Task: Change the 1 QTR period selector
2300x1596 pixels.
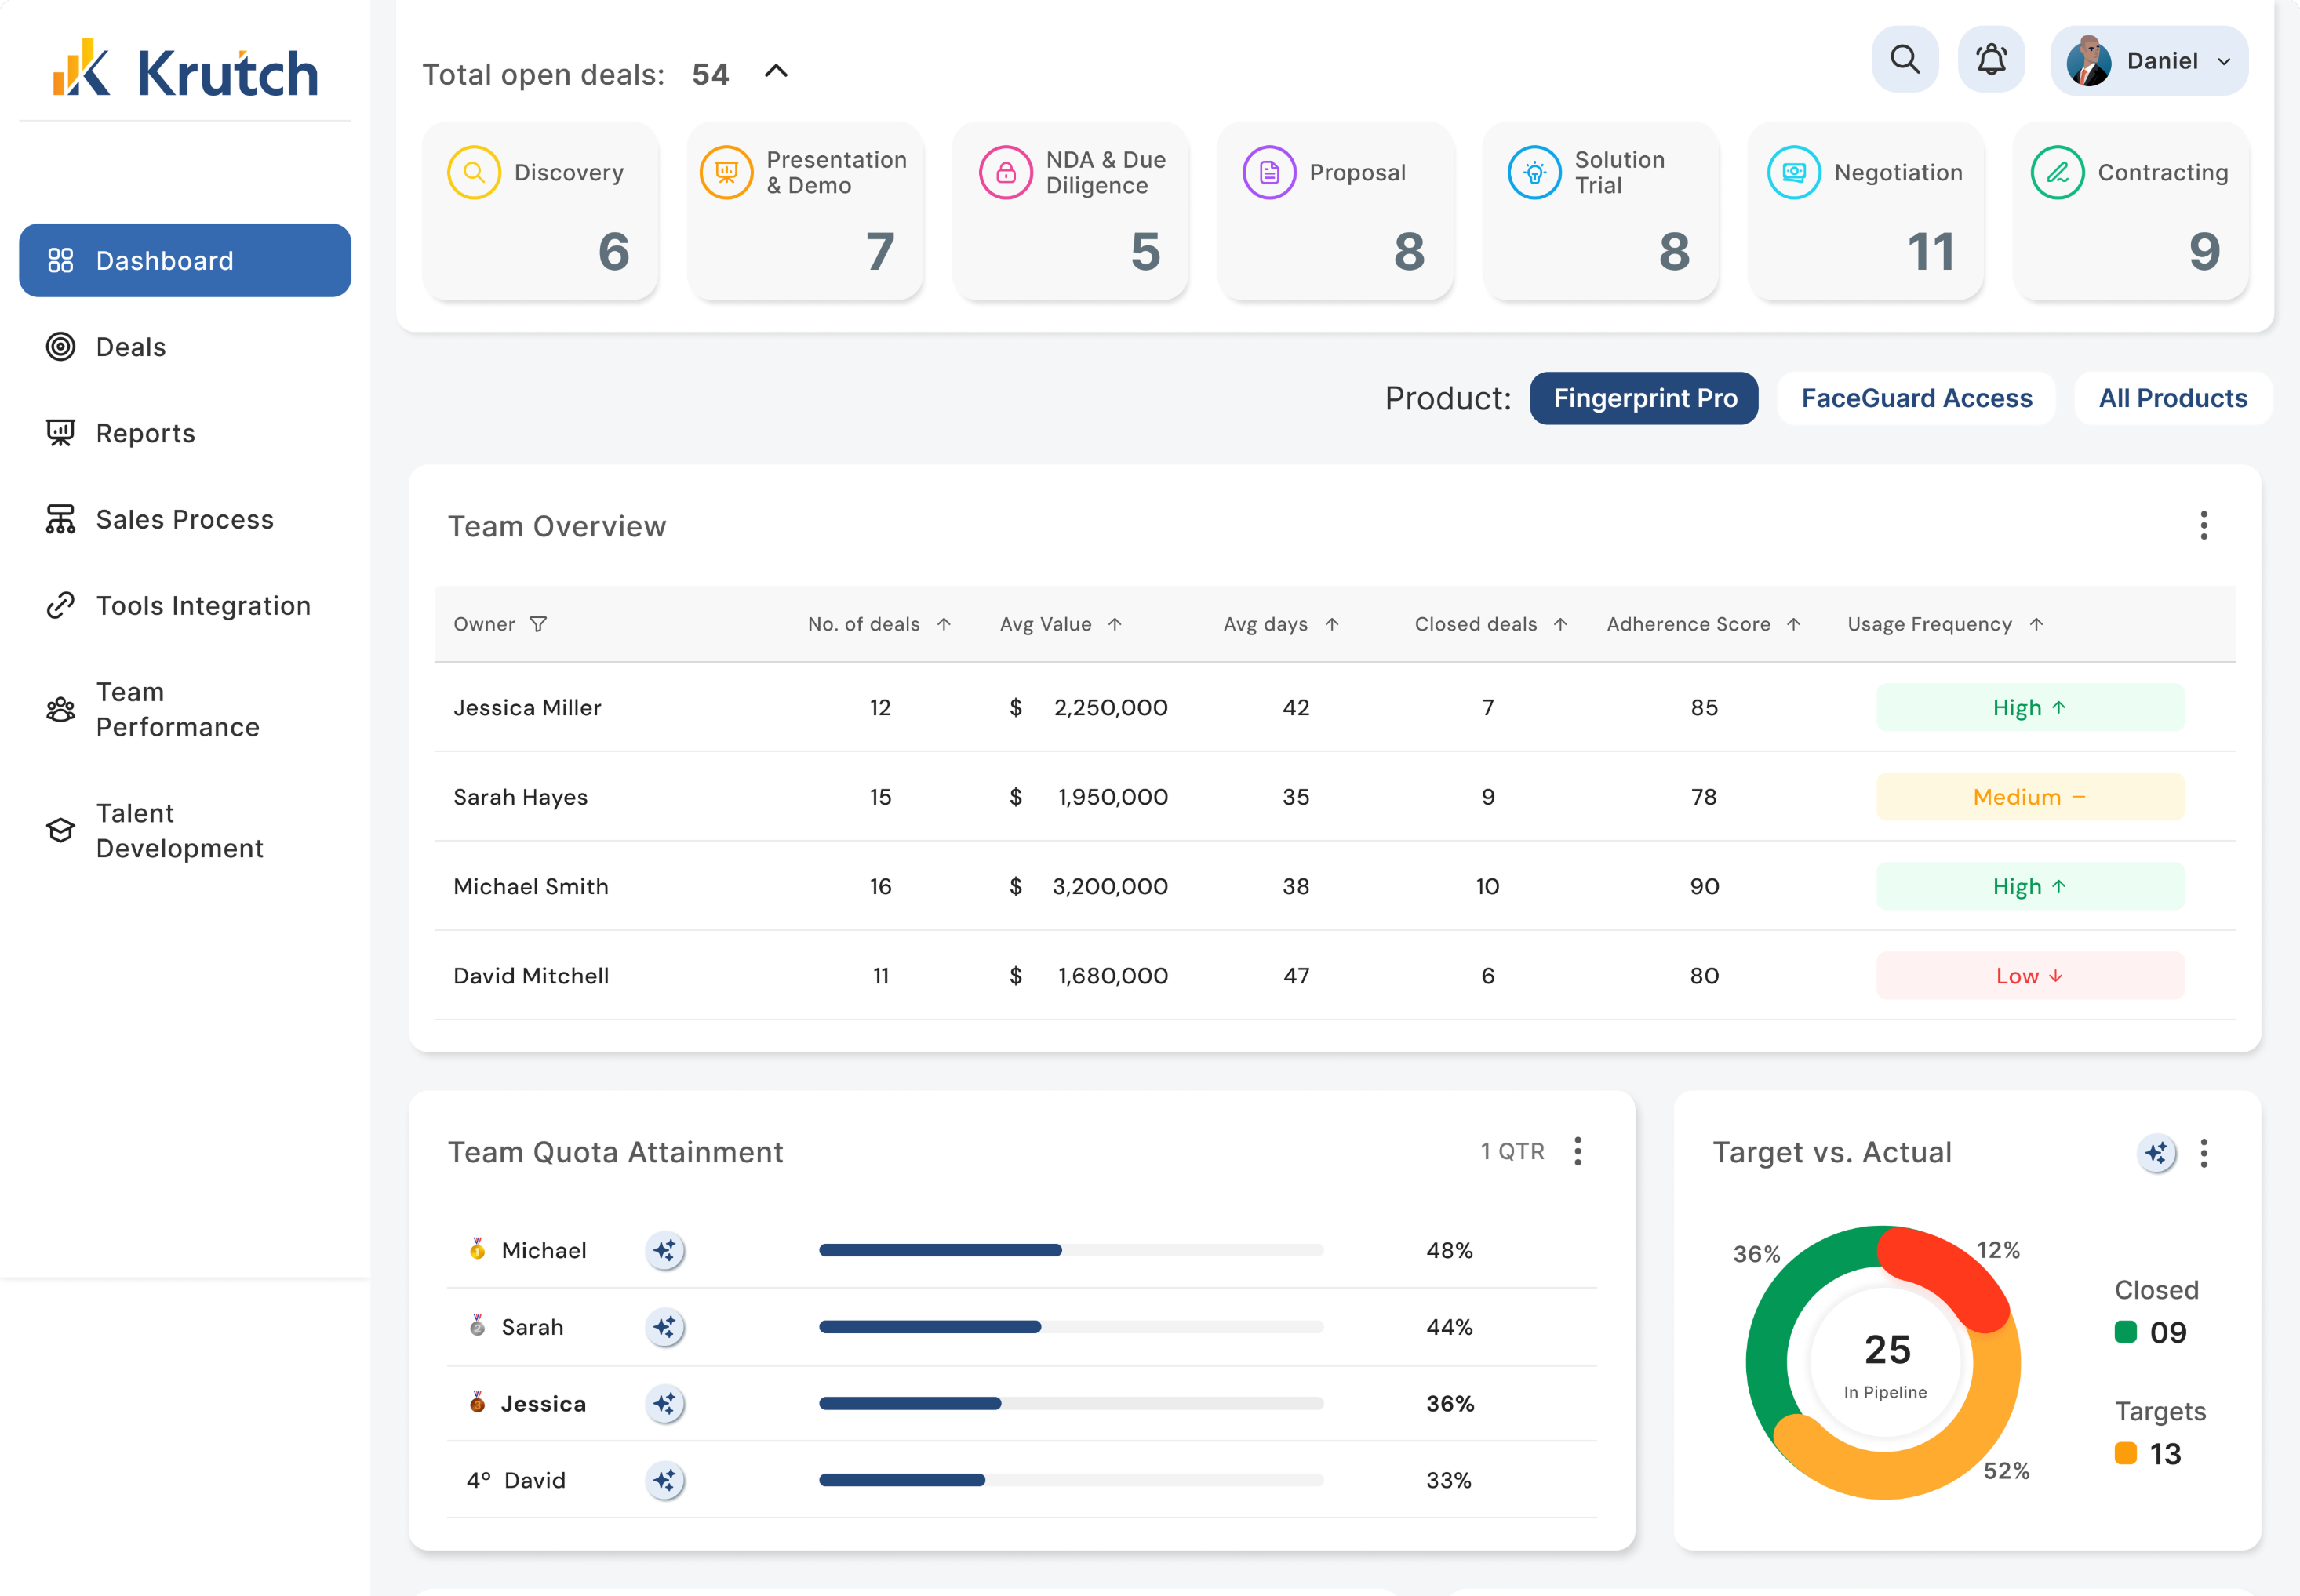Action: click(1512, 1151)
